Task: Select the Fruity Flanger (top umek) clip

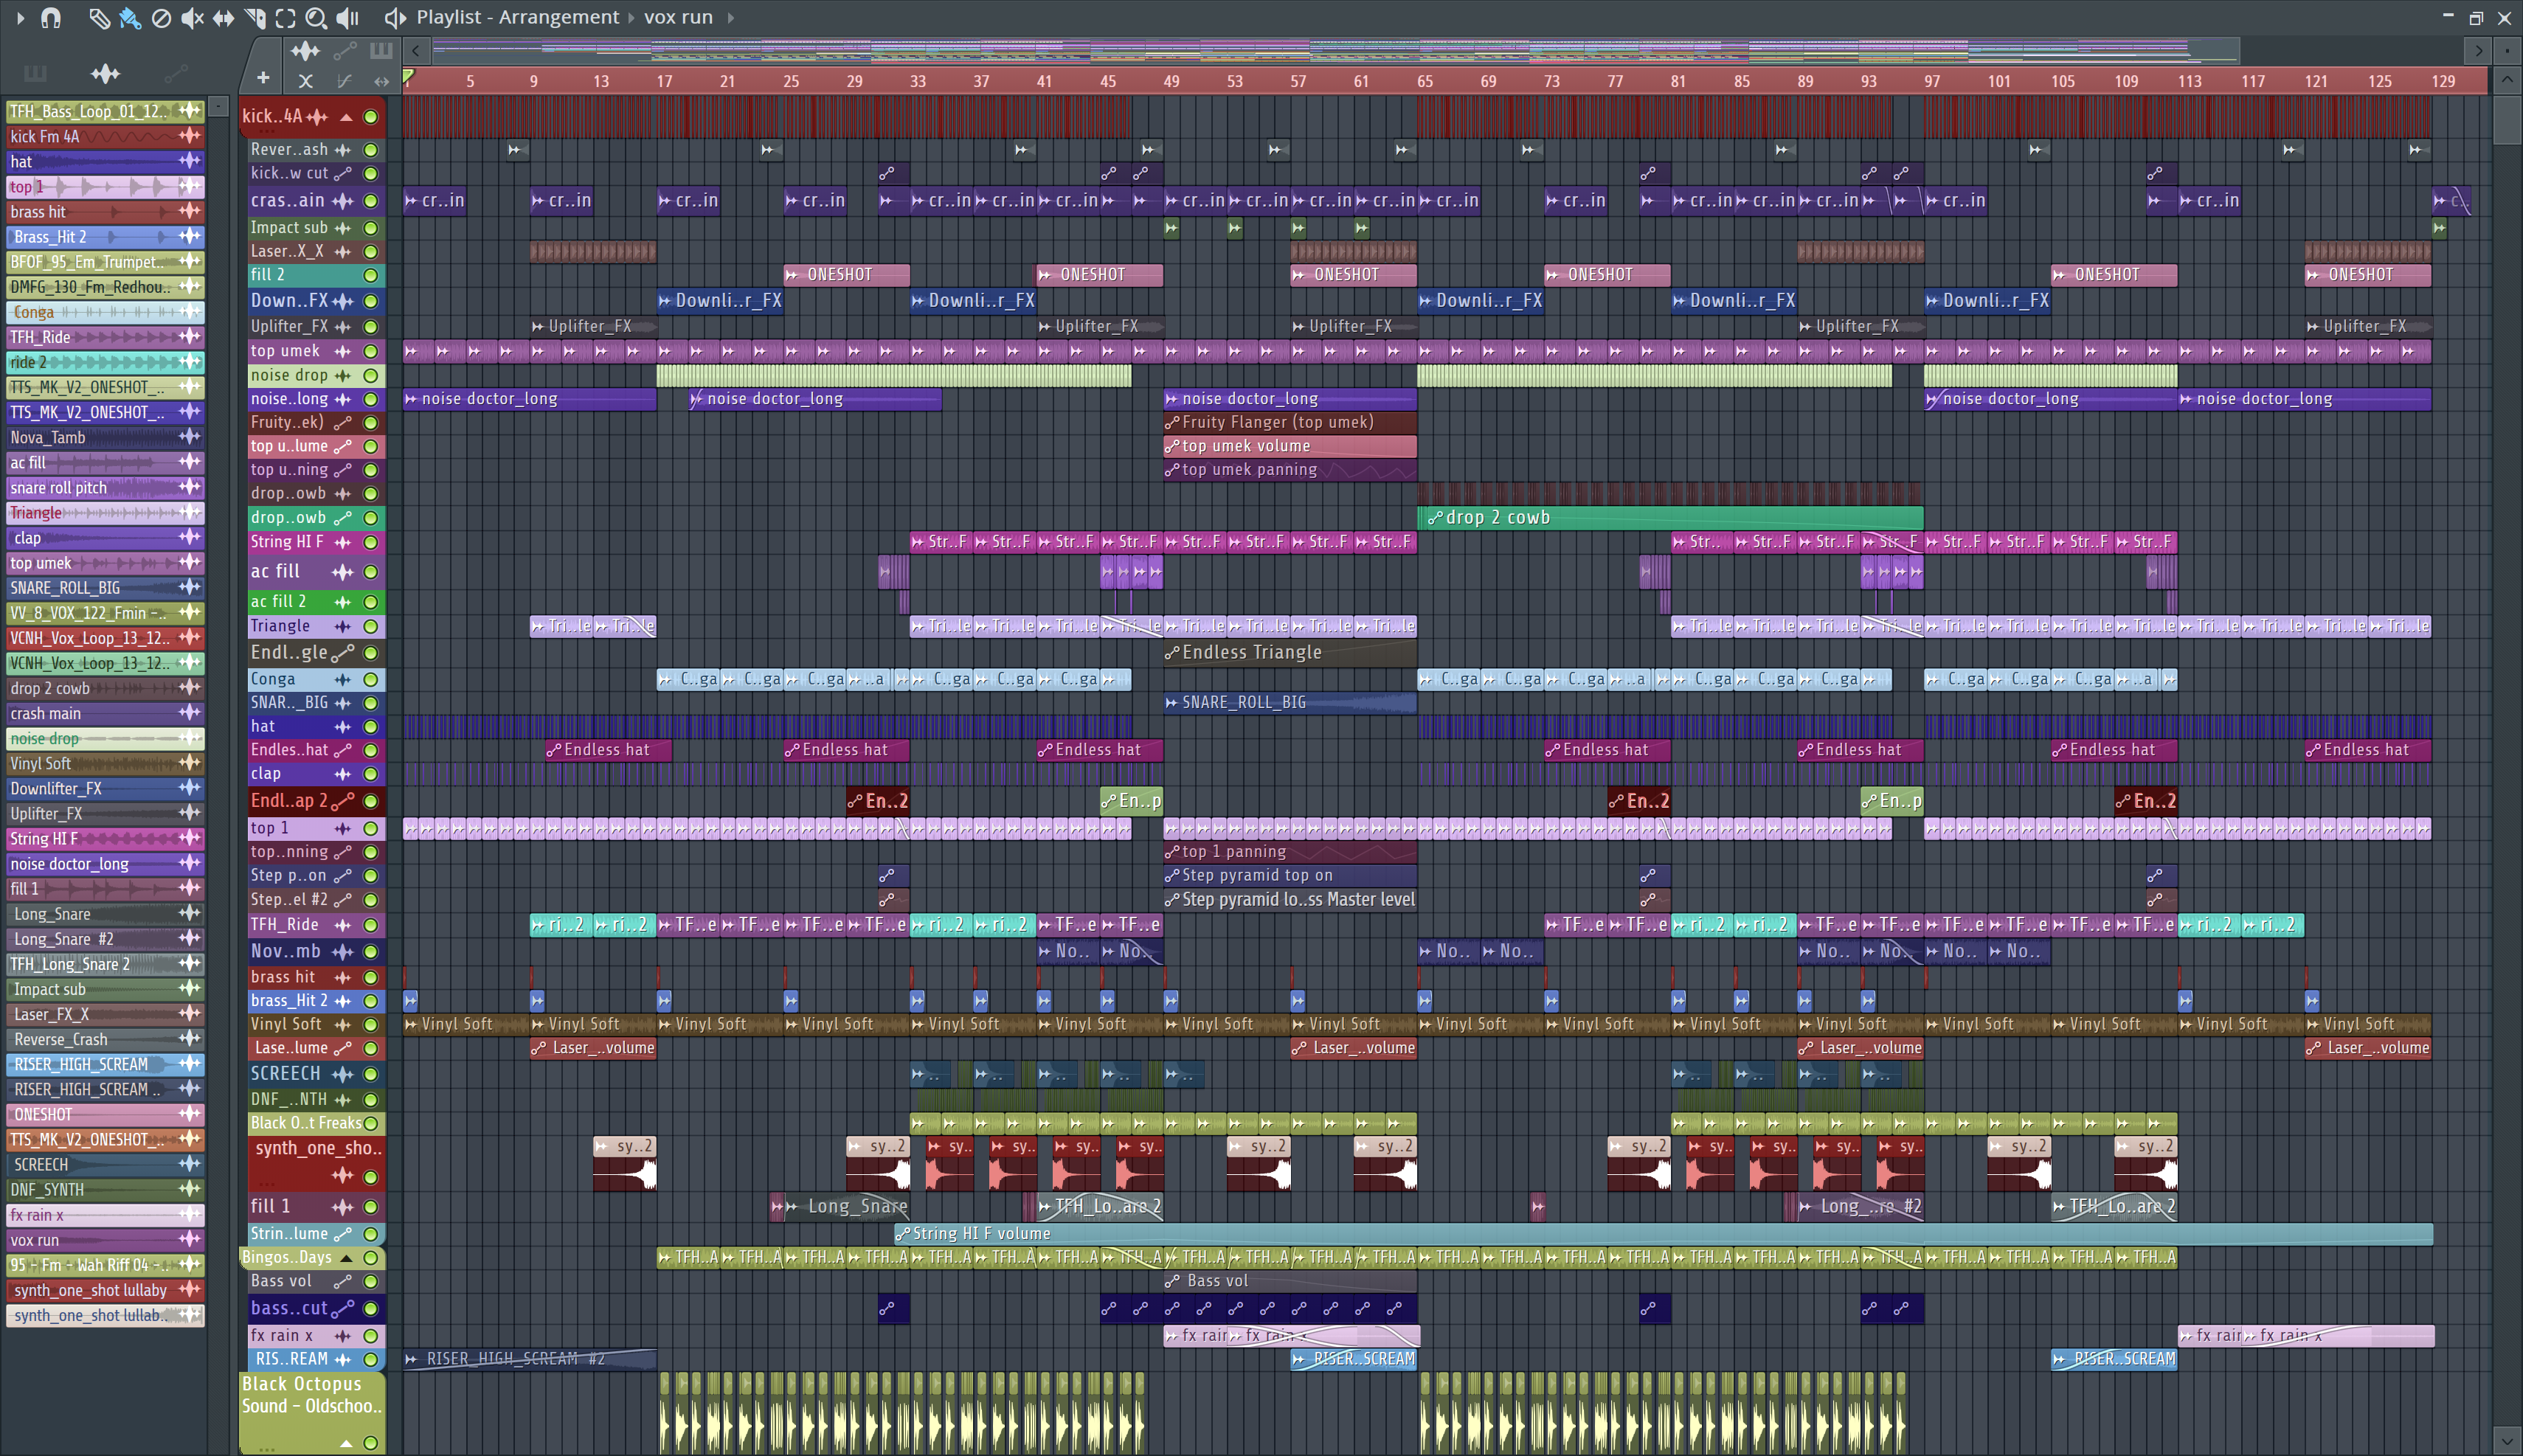Action: coord(1290,423)
